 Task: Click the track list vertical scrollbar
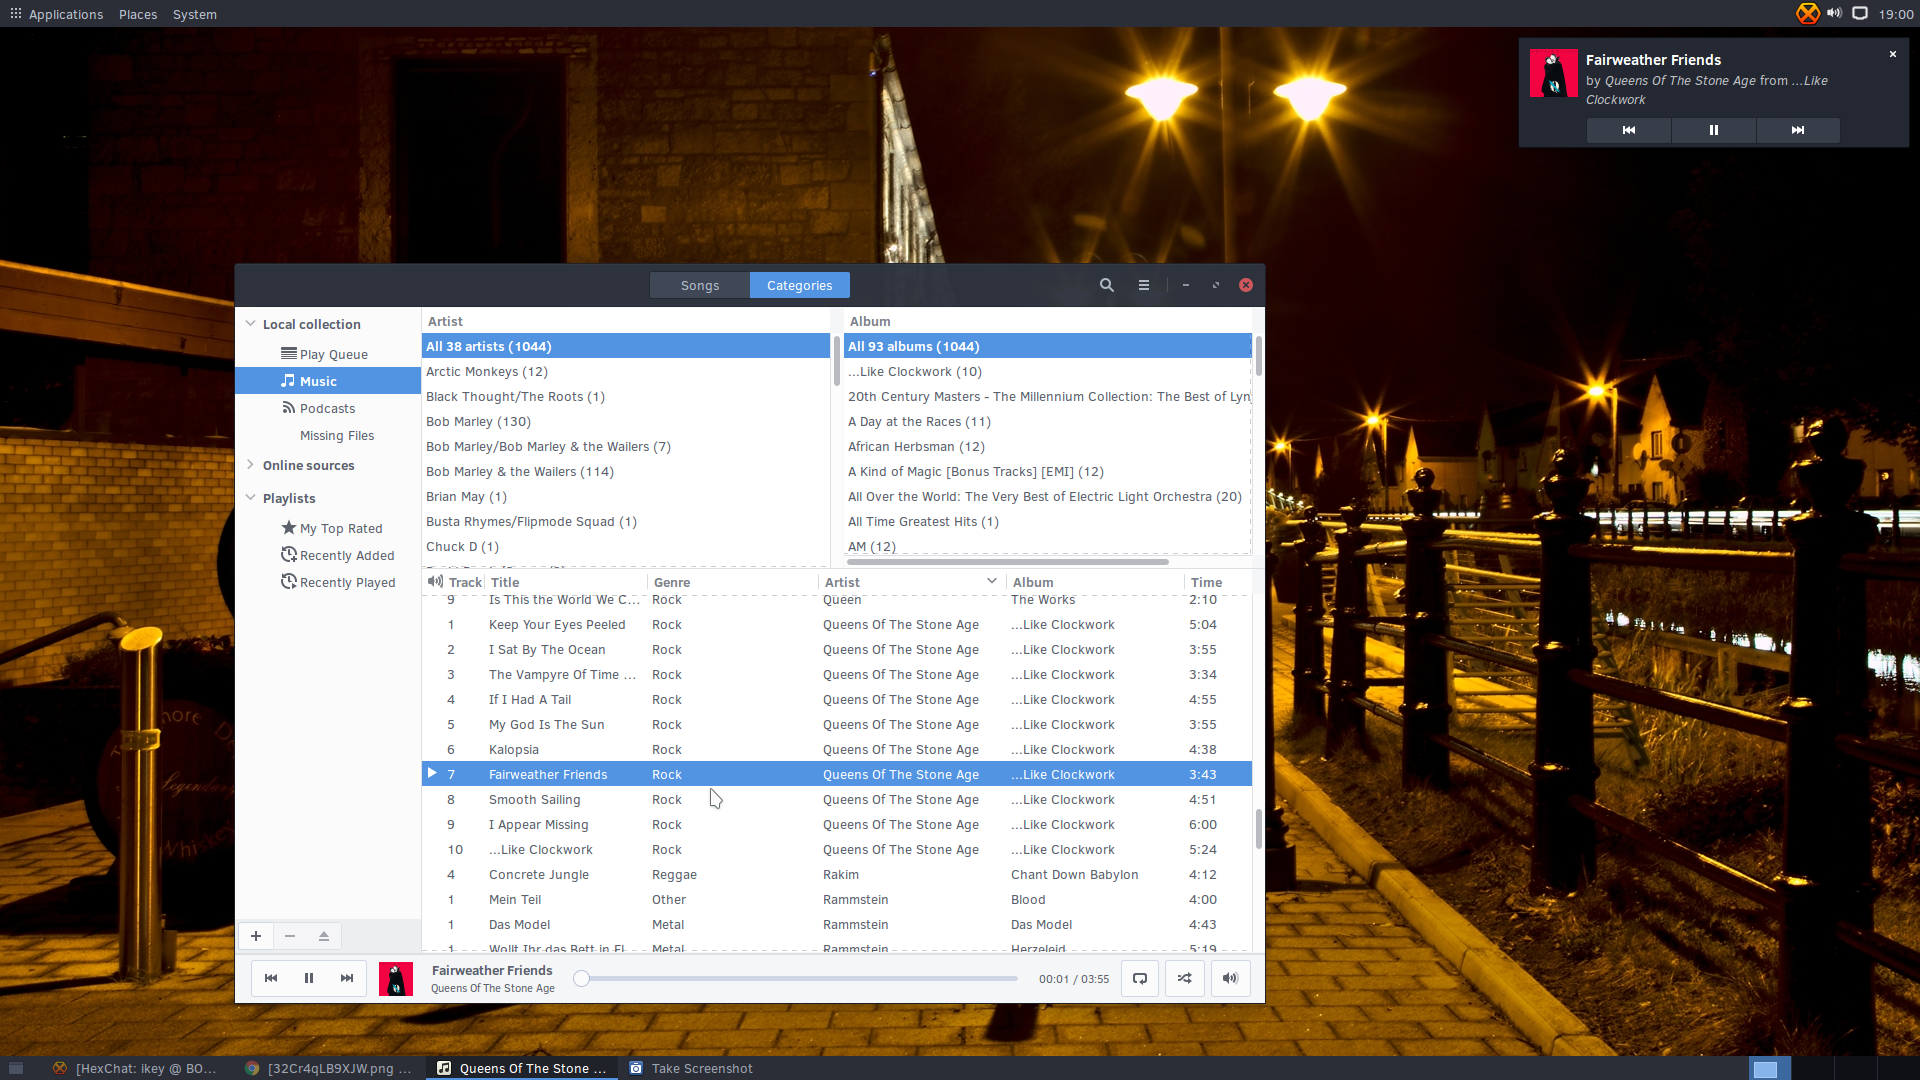(x=1258, y=828)
